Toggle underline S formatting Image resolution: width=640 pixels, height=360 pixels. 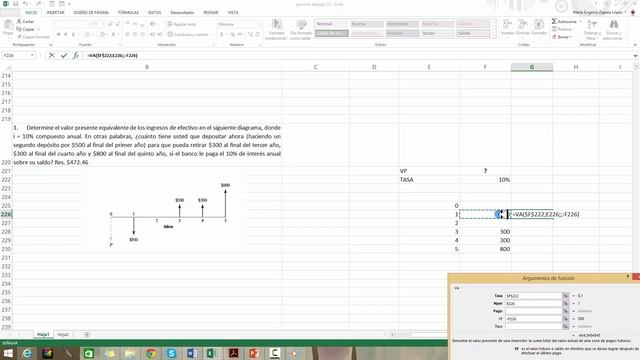coord(73,34)
